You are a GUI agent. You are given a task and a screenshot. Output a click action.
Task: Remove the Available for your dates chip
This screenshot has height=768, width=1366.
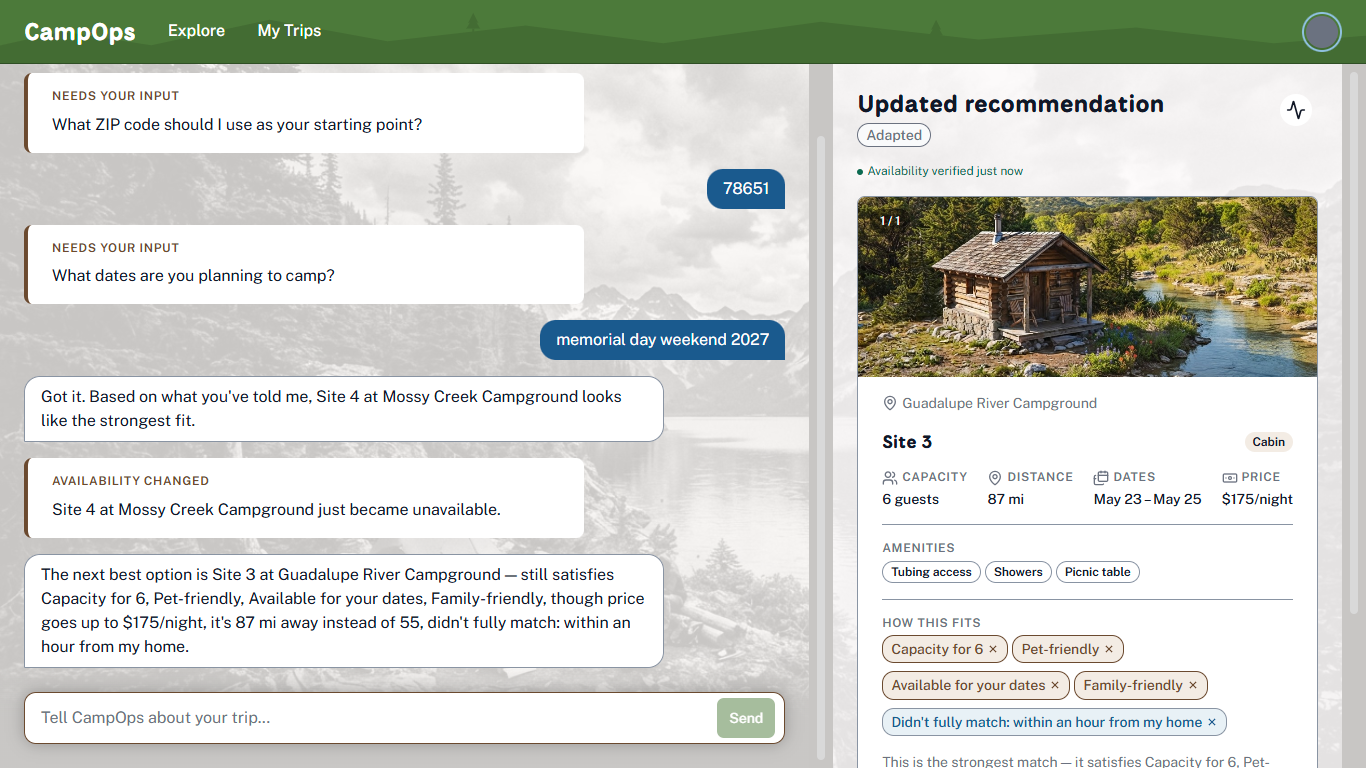tap(1055, 685)
